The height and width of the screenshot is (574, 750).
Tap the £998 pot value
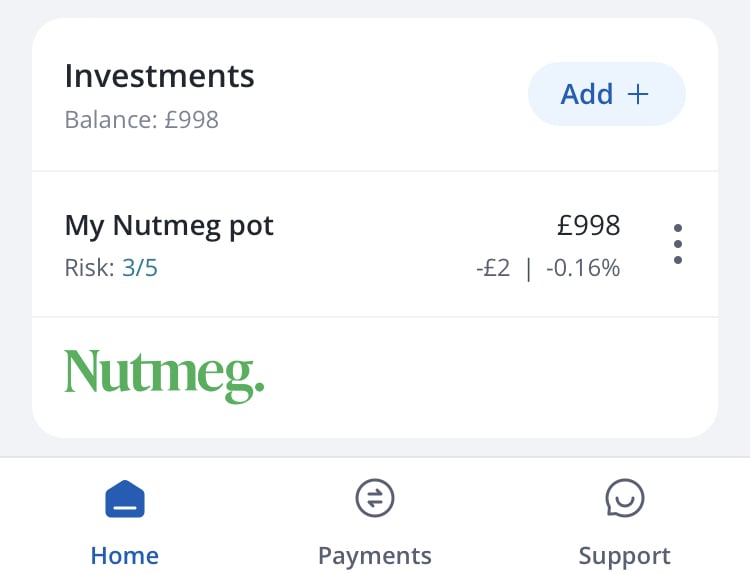(x=589, y=225)
